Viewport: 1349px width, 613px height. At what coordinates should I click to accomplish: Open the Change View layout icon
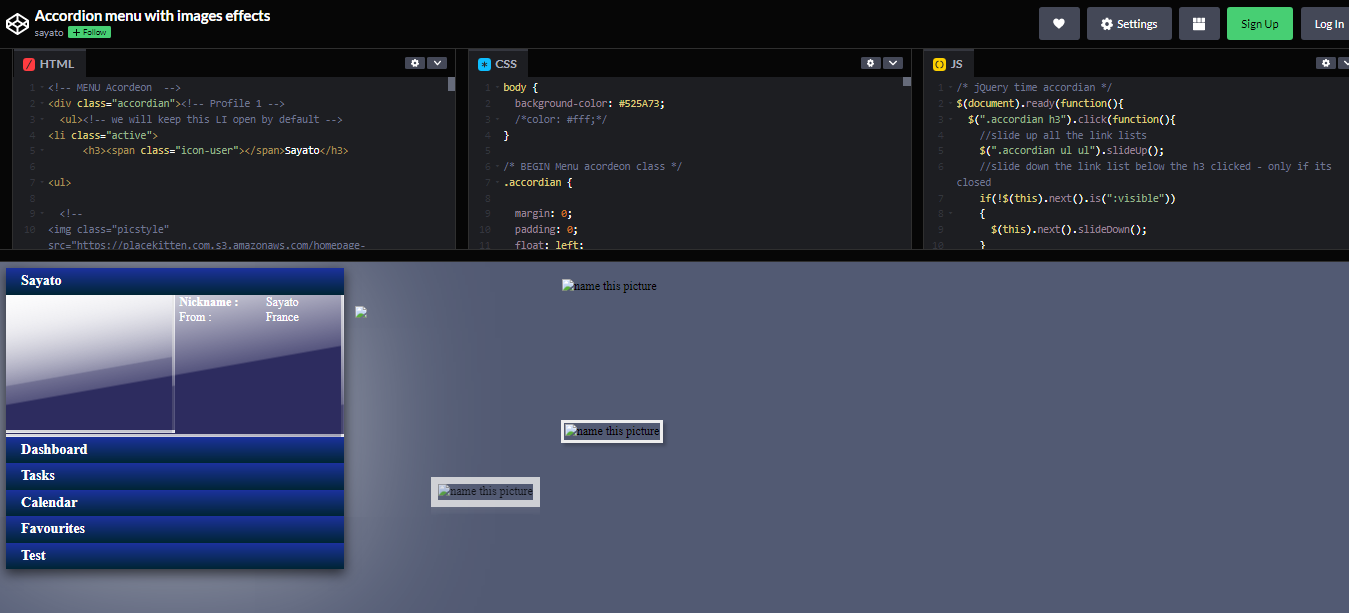pyautogui.click(x=1199, y=23)
